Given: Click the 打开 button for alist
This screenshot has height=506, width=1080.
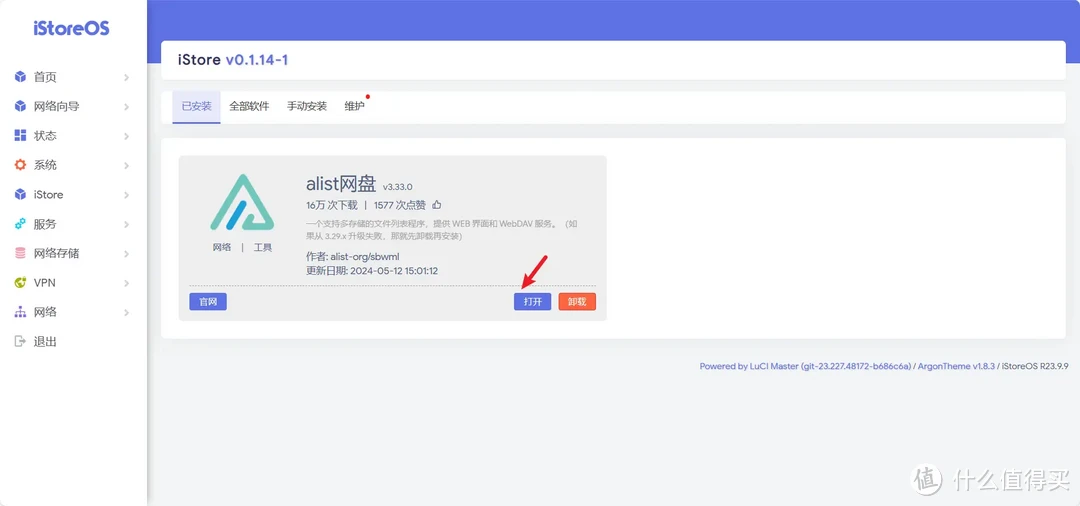Looking at the screenshot, I should pyautogui.click(x=532, y=302).
